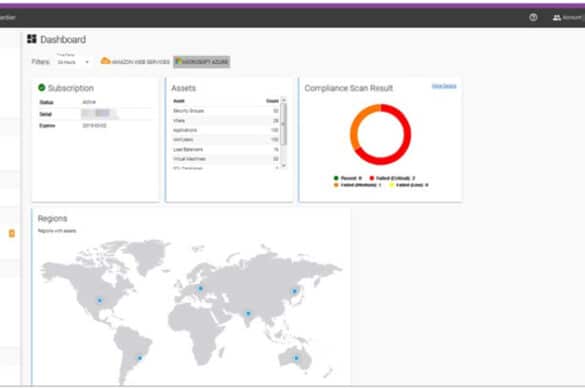
Task: Toggle the green Passed legend item
Action: 348,178
